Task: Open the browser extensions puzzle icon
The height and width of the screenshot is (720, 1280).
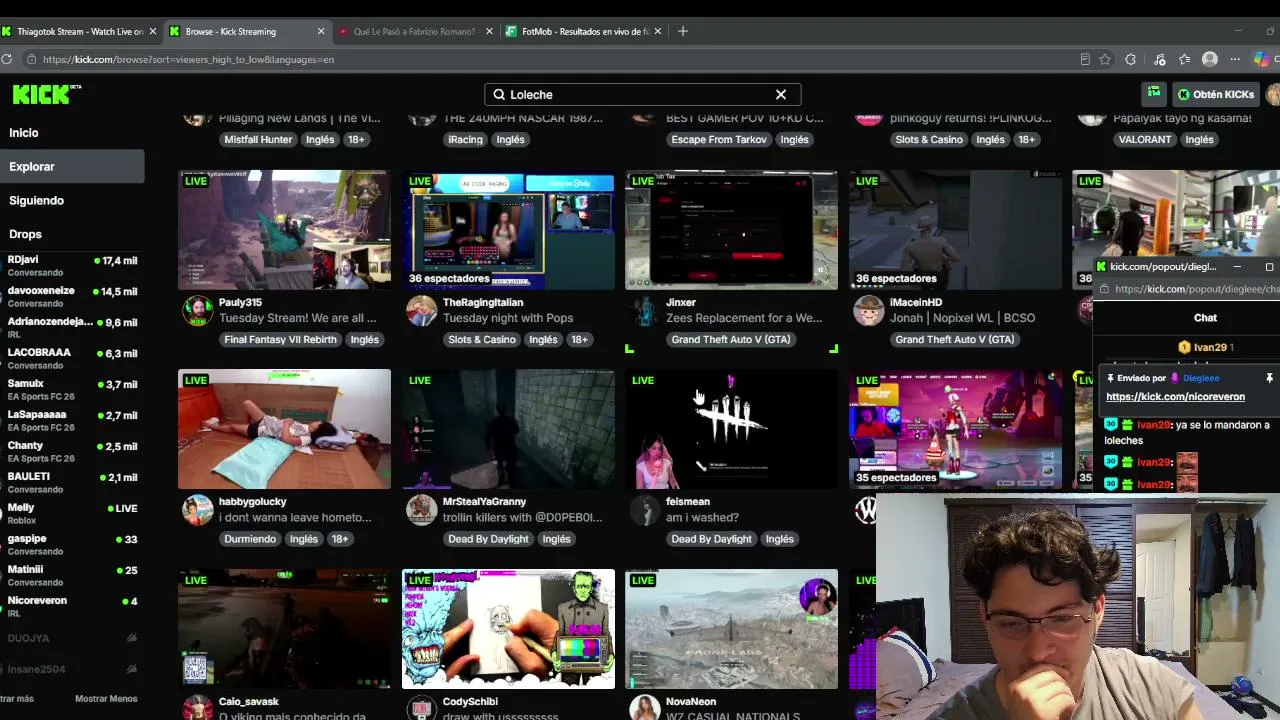Action: point(1130,59)
